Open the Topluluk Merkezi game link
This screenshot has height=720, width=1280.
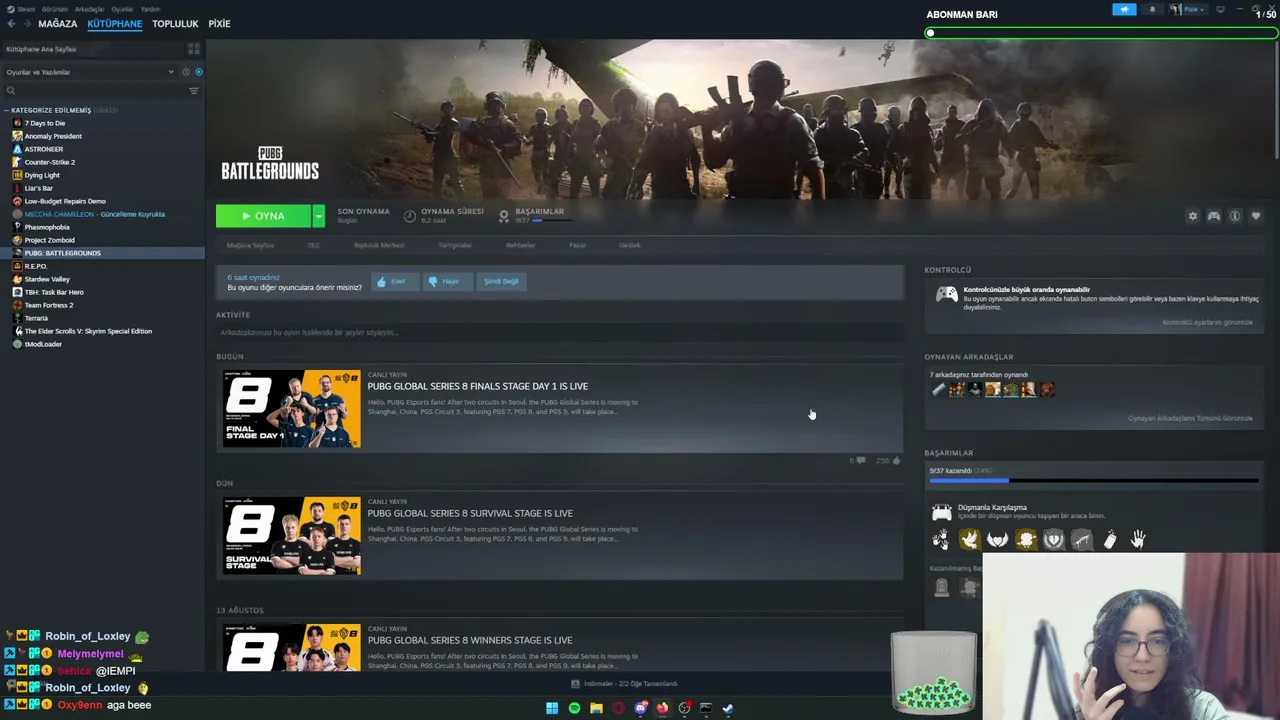coord(379,245)
